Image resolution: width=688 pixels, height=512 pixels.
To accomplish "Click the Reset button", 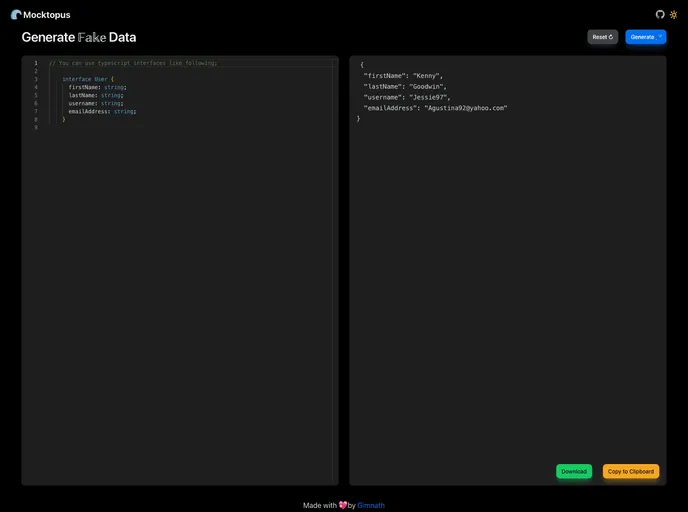I will [602, 37].
